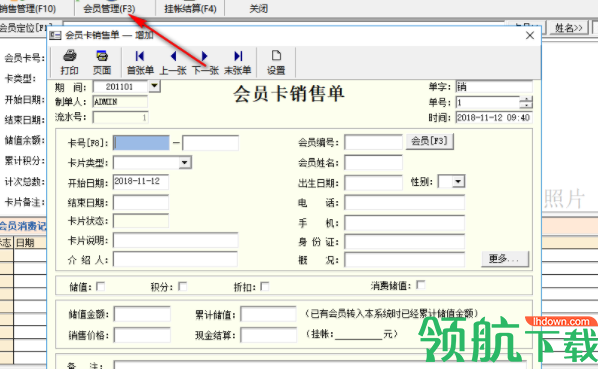Click the 姓名>> button in main window
Screen dimensions: 598x369
[x=568, y=28]
